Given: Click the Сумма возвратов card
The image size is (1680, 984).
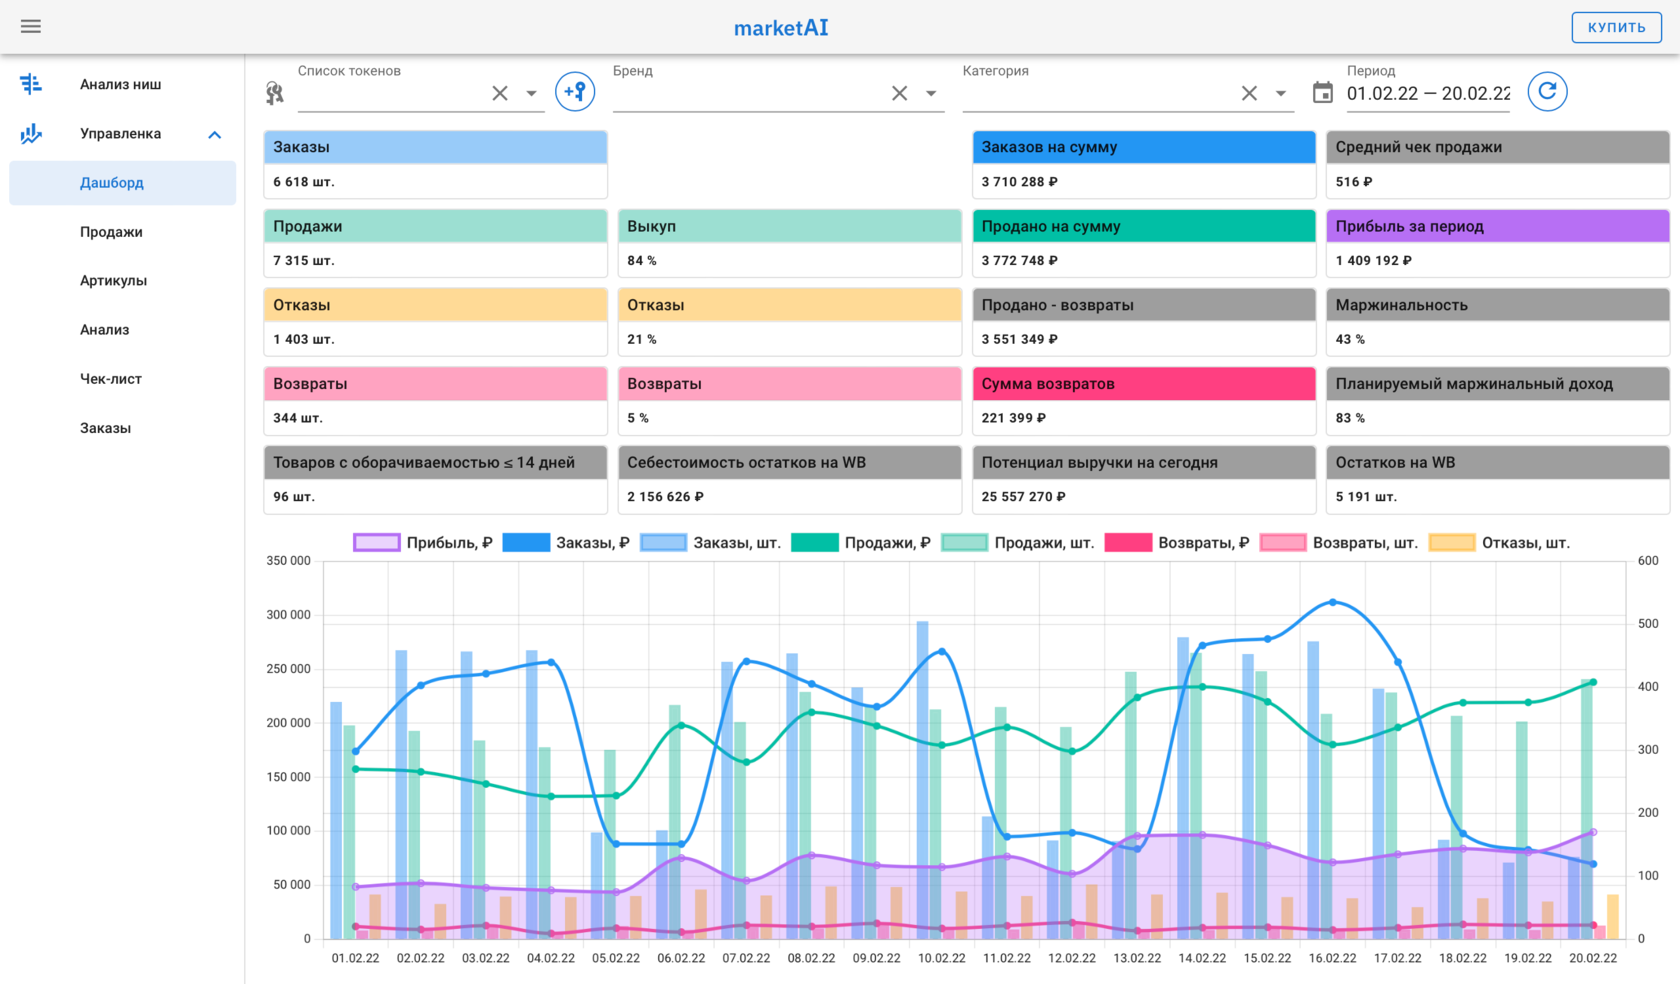Looking at the screenshot, I should [x=1144, y=400].
